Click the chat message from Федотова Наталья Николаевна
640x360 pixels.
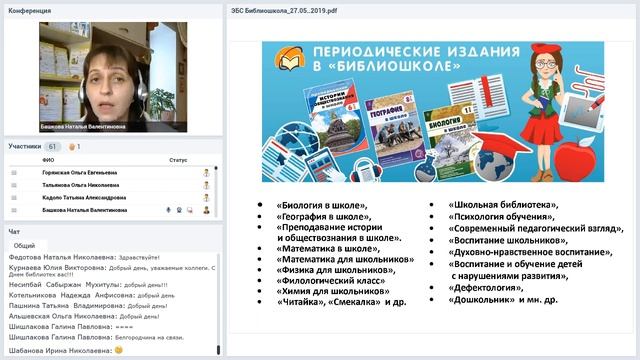[84, 258]
